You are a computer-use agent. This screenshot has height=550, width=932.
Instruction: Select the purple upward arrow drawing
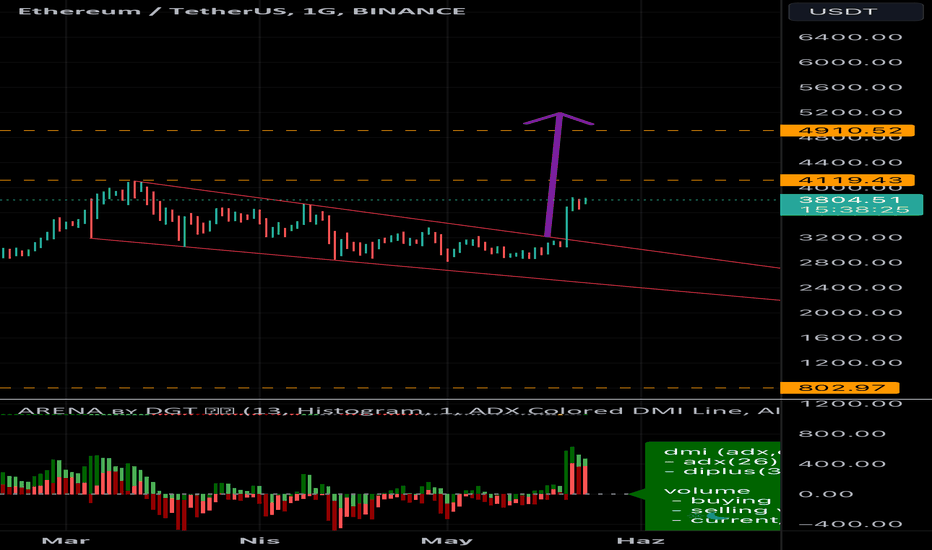tap(555, 172)
